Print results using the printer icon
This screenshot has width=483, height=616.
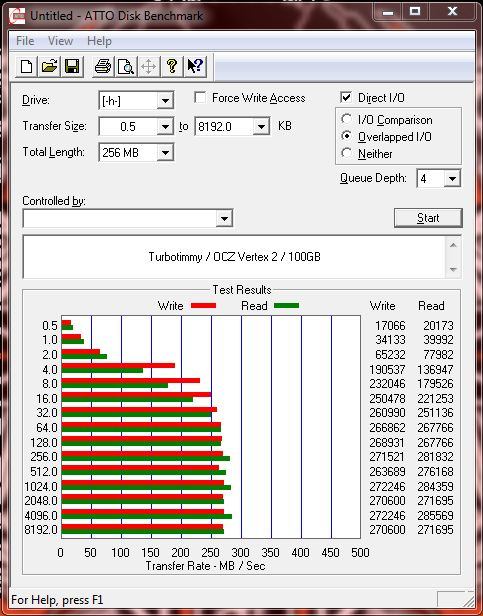[x=103, y=66]
